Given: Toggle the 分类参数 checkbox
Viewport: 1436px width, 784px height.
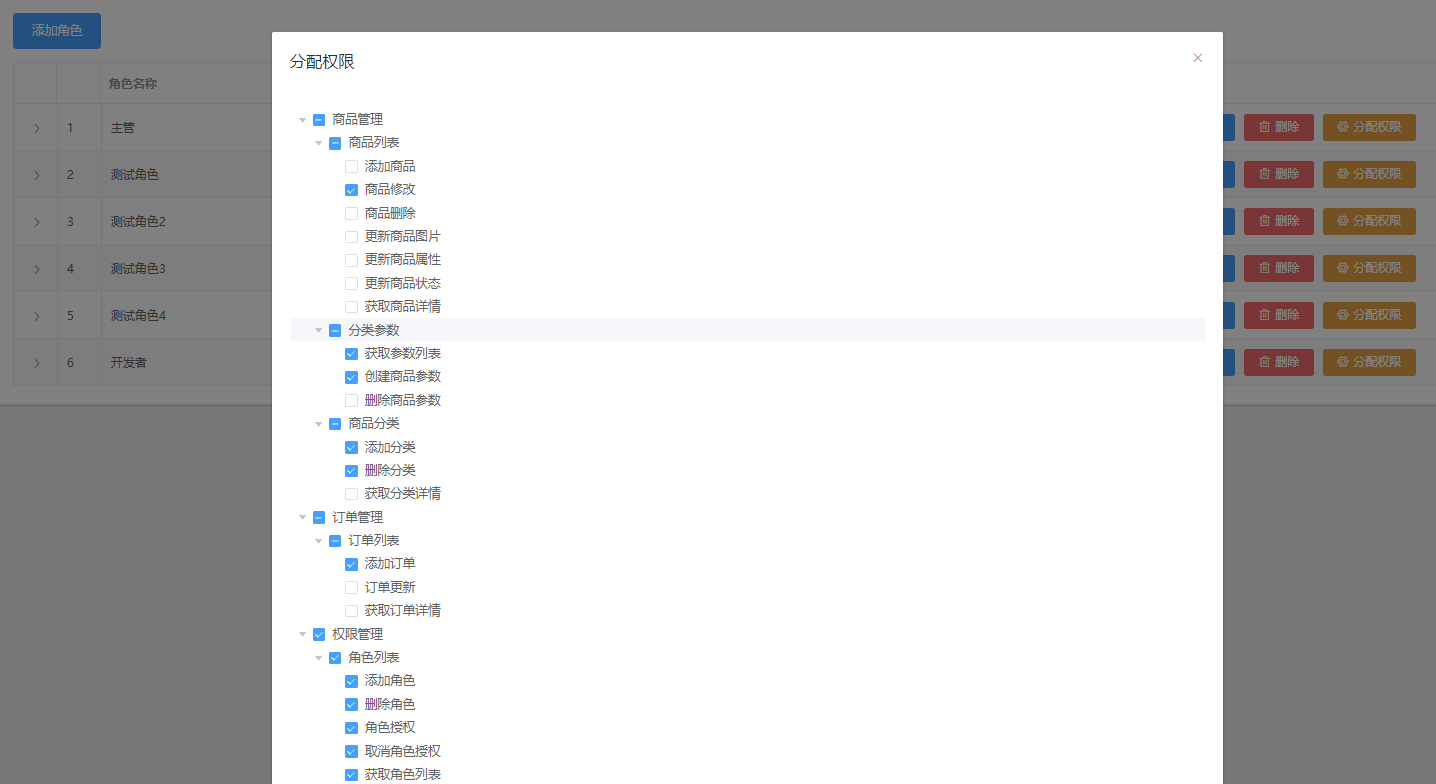Looking at the screenshot, I should pyautogui.click(x=335, y=330).
